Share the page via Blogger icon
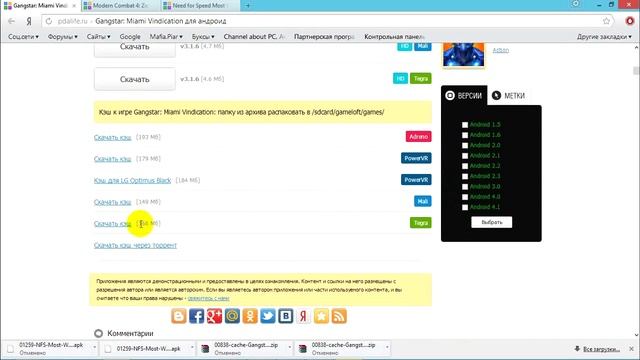Image resolution: width=640 pixels, height=360 pixels. (178, 316)
